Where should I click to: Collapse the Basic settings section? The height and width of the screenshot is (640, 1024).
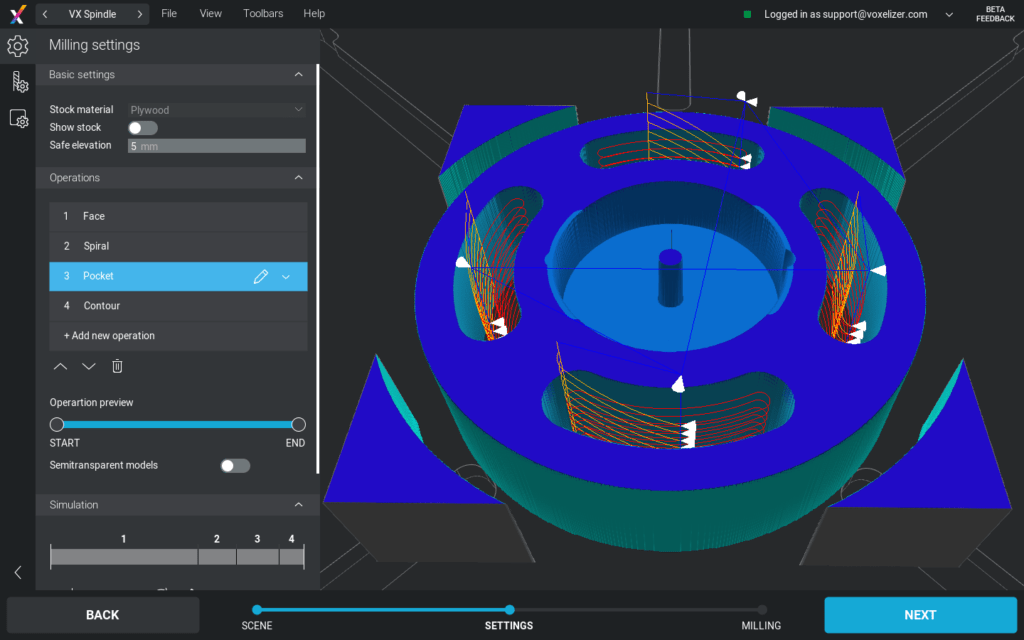(x=298, y=74)
